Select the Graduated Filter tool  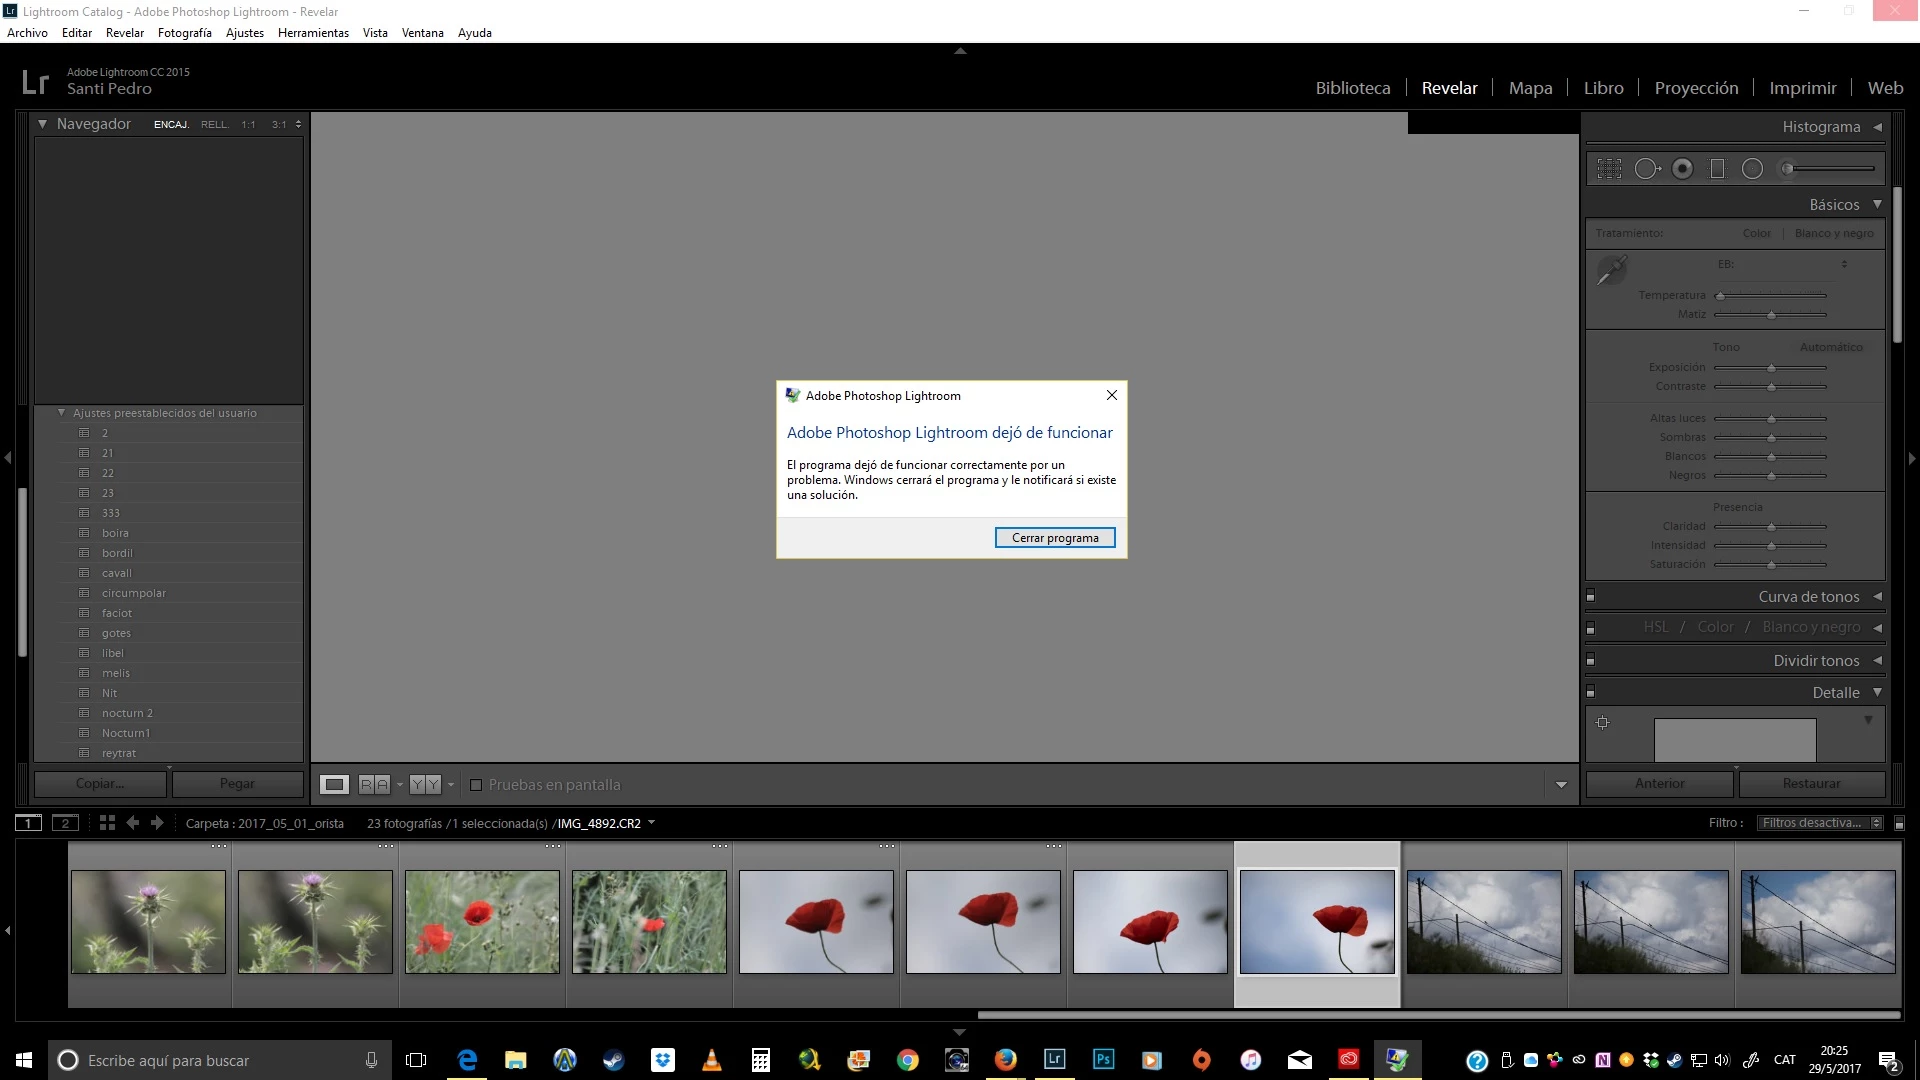tap(1717, 169)
